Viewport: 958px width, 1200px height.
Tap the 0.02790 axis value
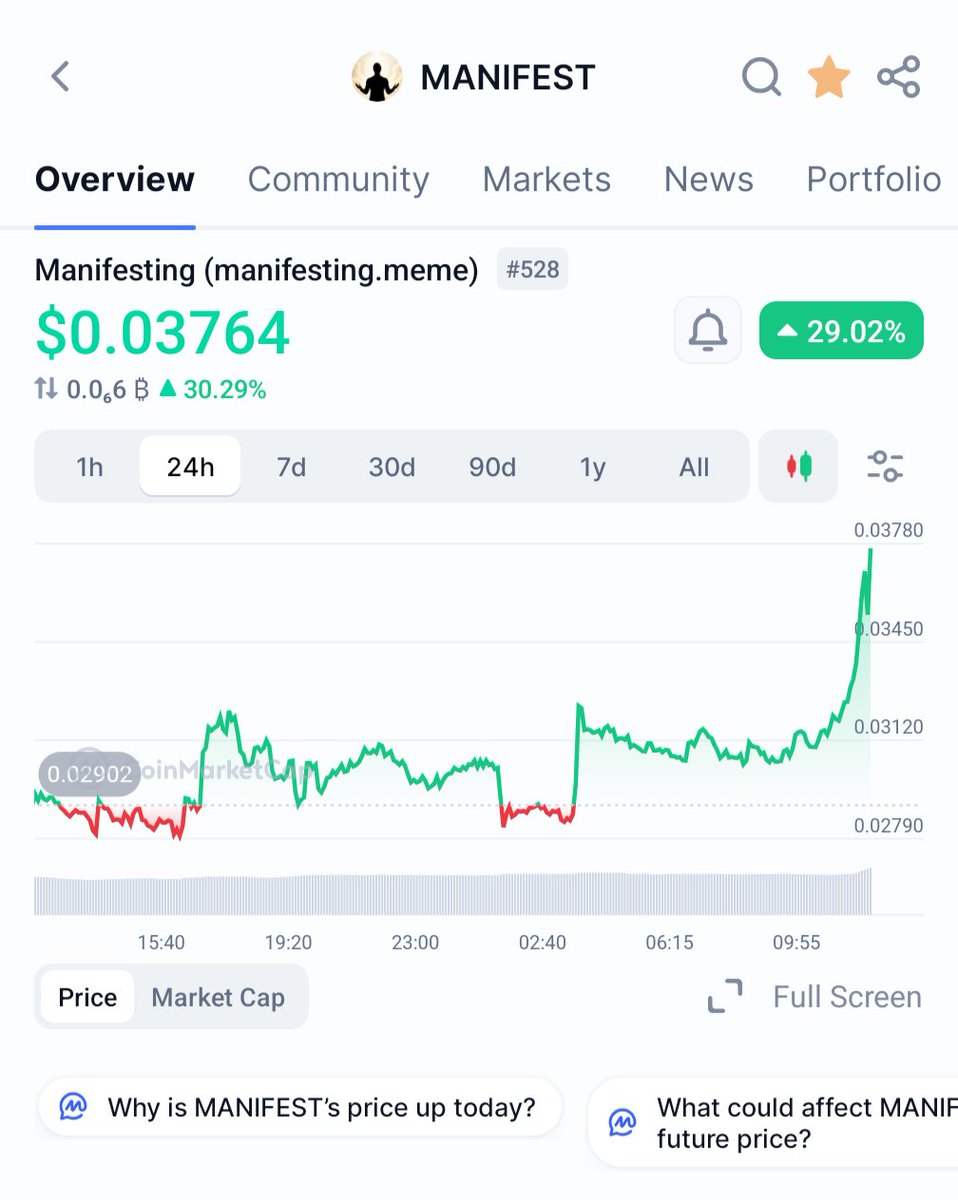coord(888,825)
